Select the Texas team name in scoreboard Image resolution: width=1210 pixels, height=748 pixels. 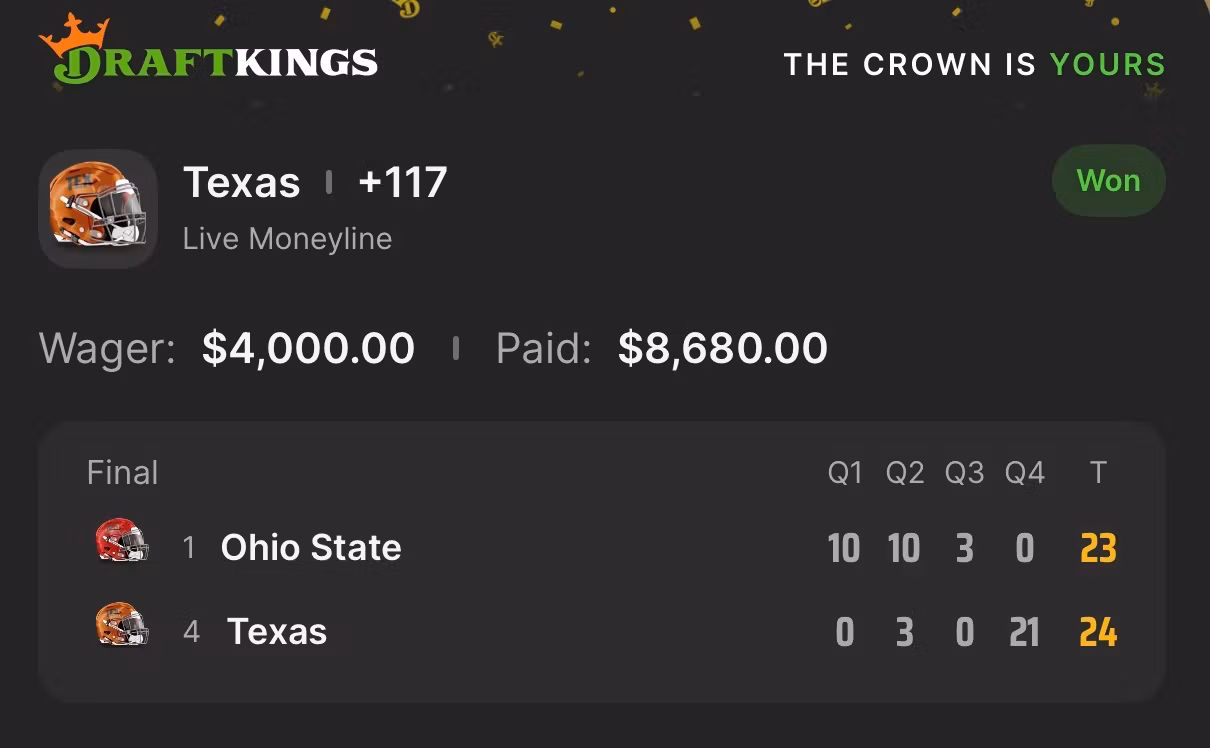click(277, 632)
